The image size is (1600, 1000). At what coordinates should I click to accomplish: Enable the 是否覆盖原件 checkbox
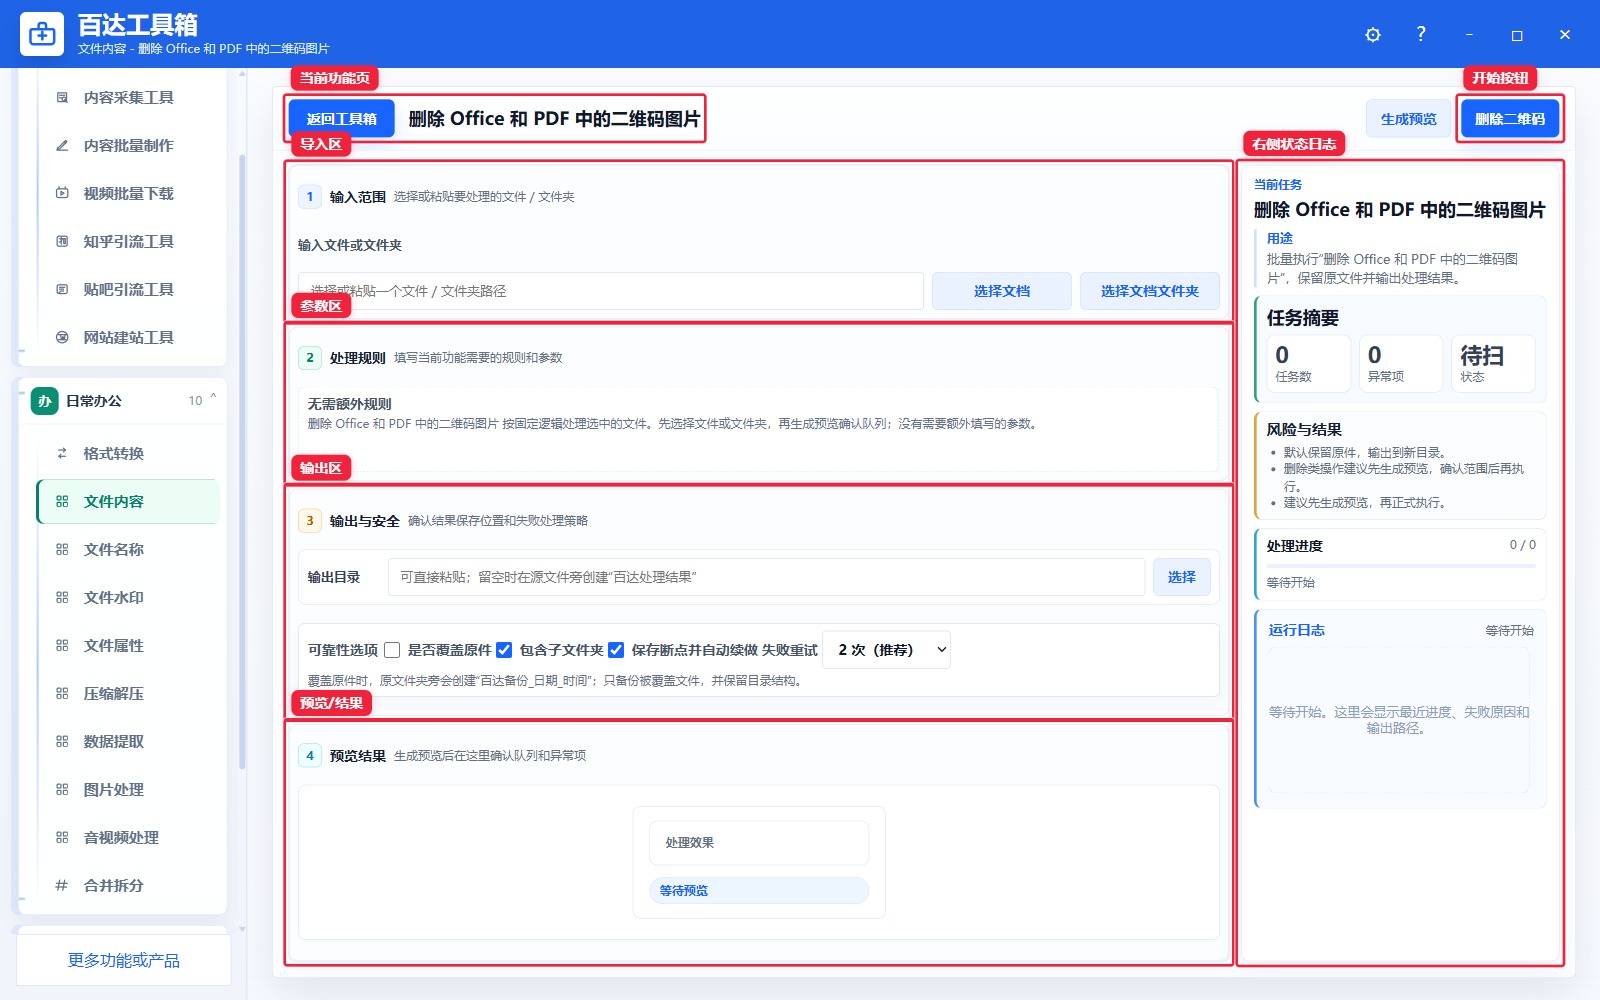392,650
